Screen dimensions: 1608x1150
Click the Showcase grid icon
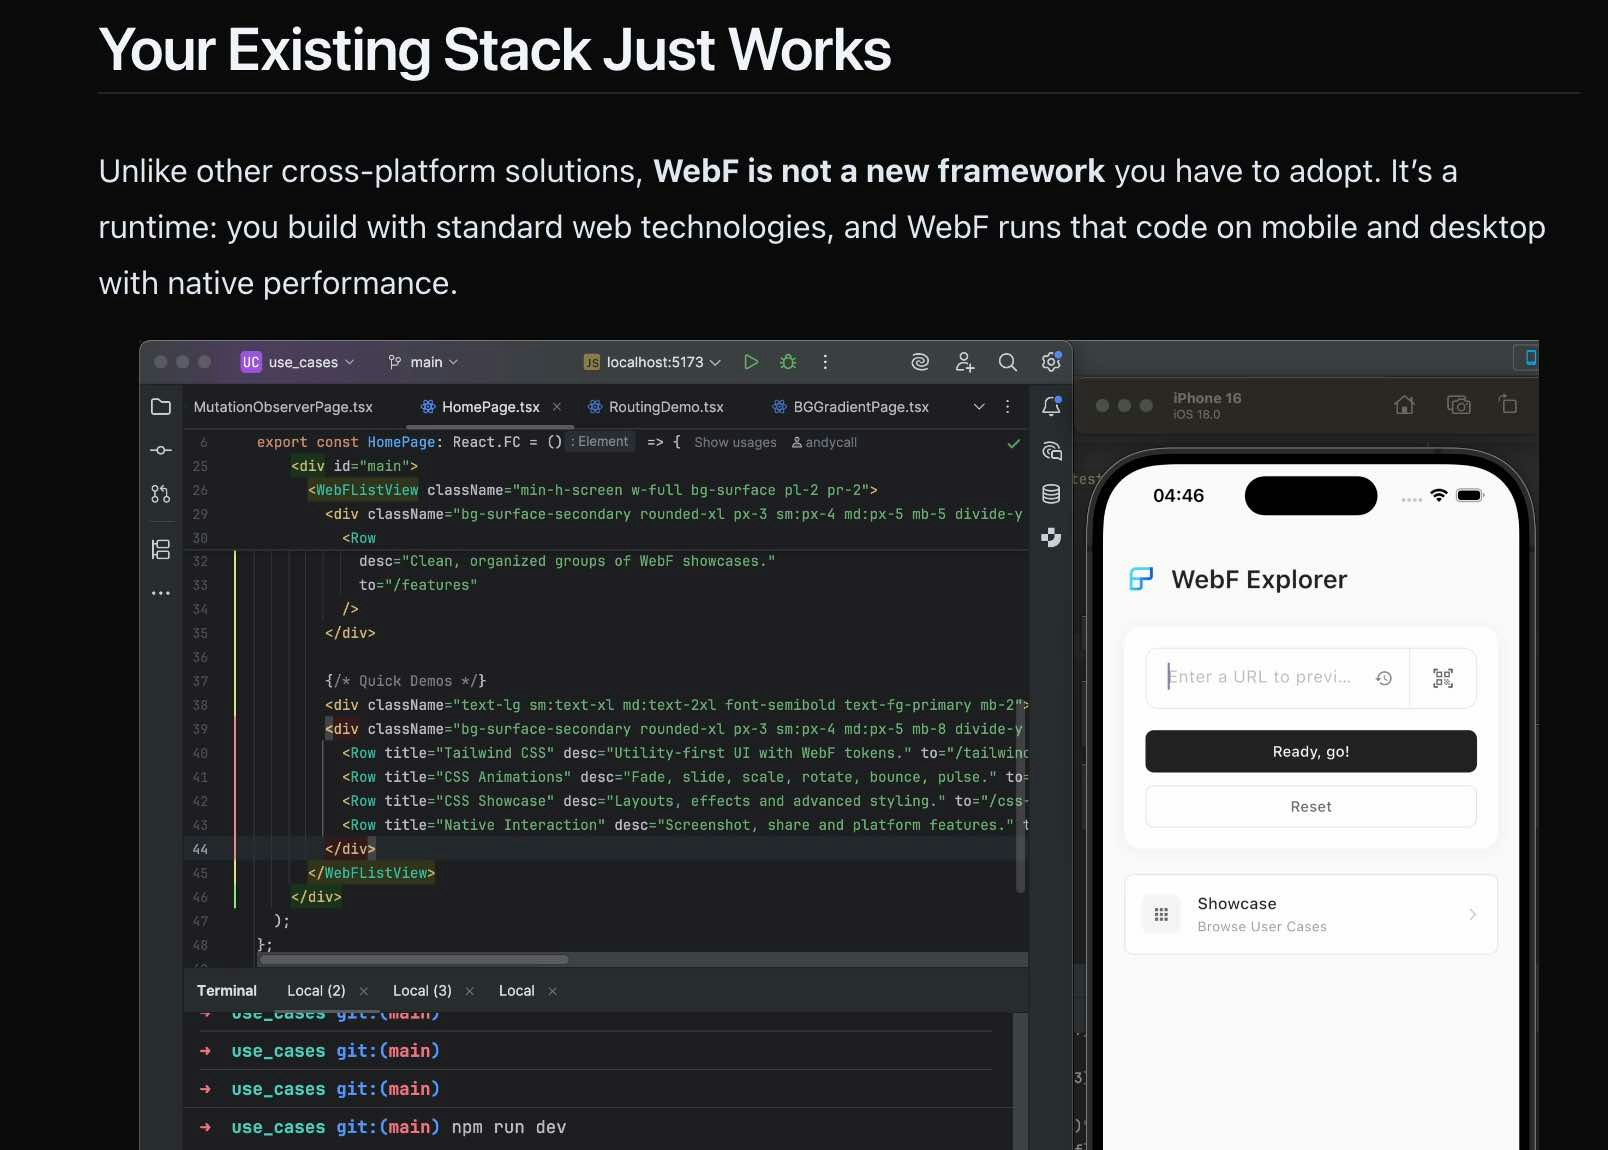[1161, 914]
